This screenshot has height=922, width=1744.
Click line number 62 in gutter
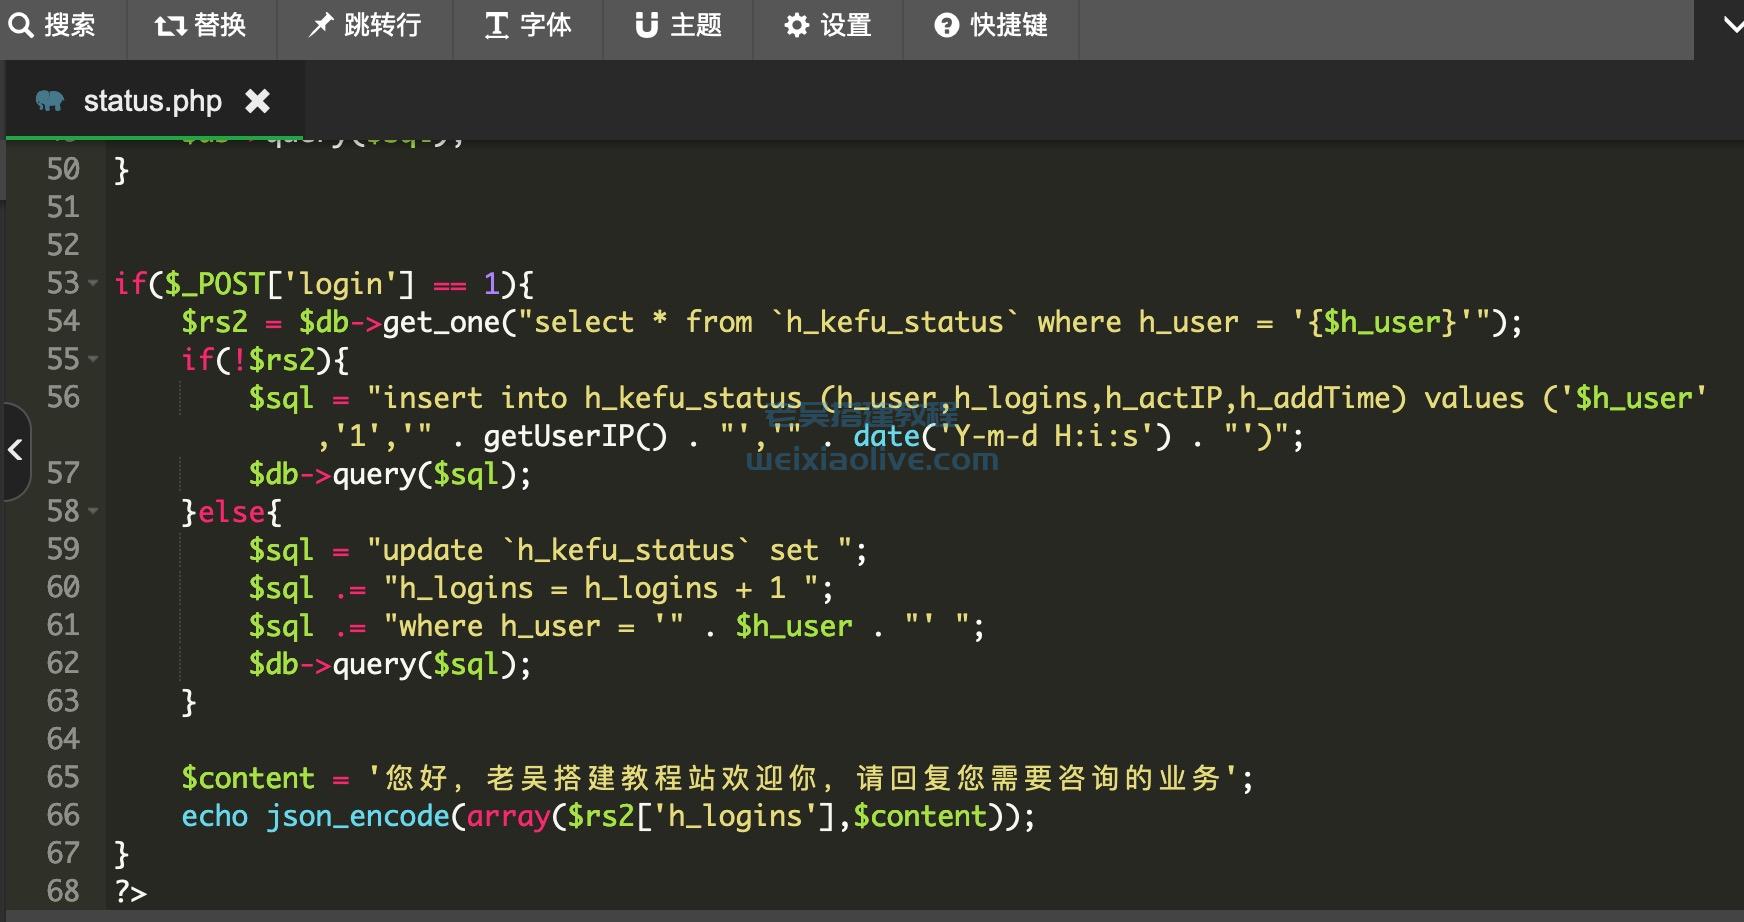63,663
